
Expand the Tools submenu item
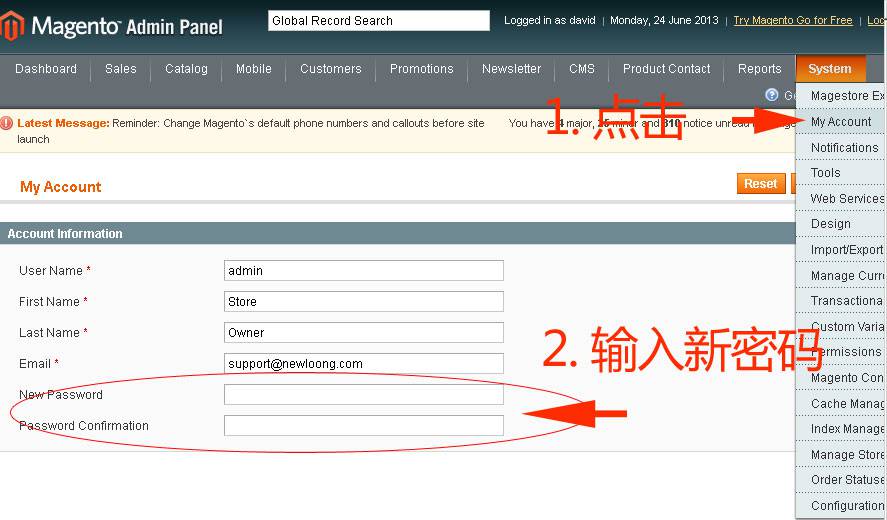click(x=826, y=173)
